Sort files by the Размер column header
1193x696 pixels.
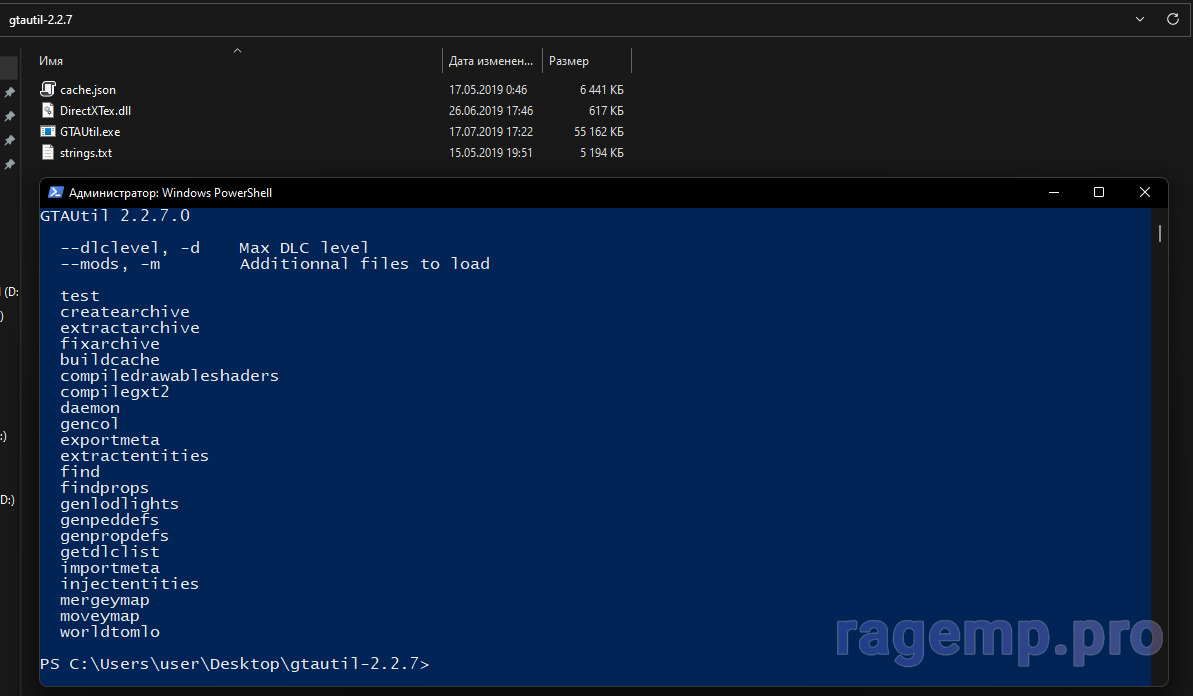point(569,61)
